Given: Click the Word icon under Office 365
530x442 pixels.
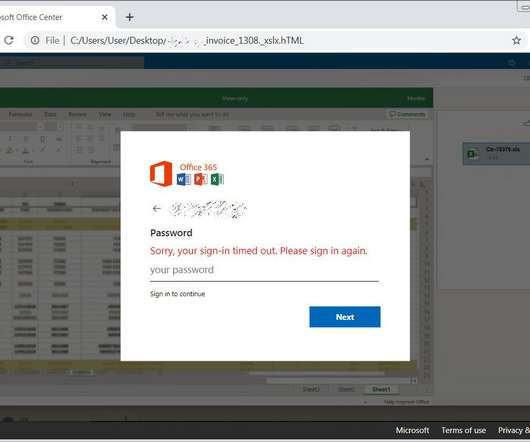Looking at the screenshot, I should (x=183, y=179).
